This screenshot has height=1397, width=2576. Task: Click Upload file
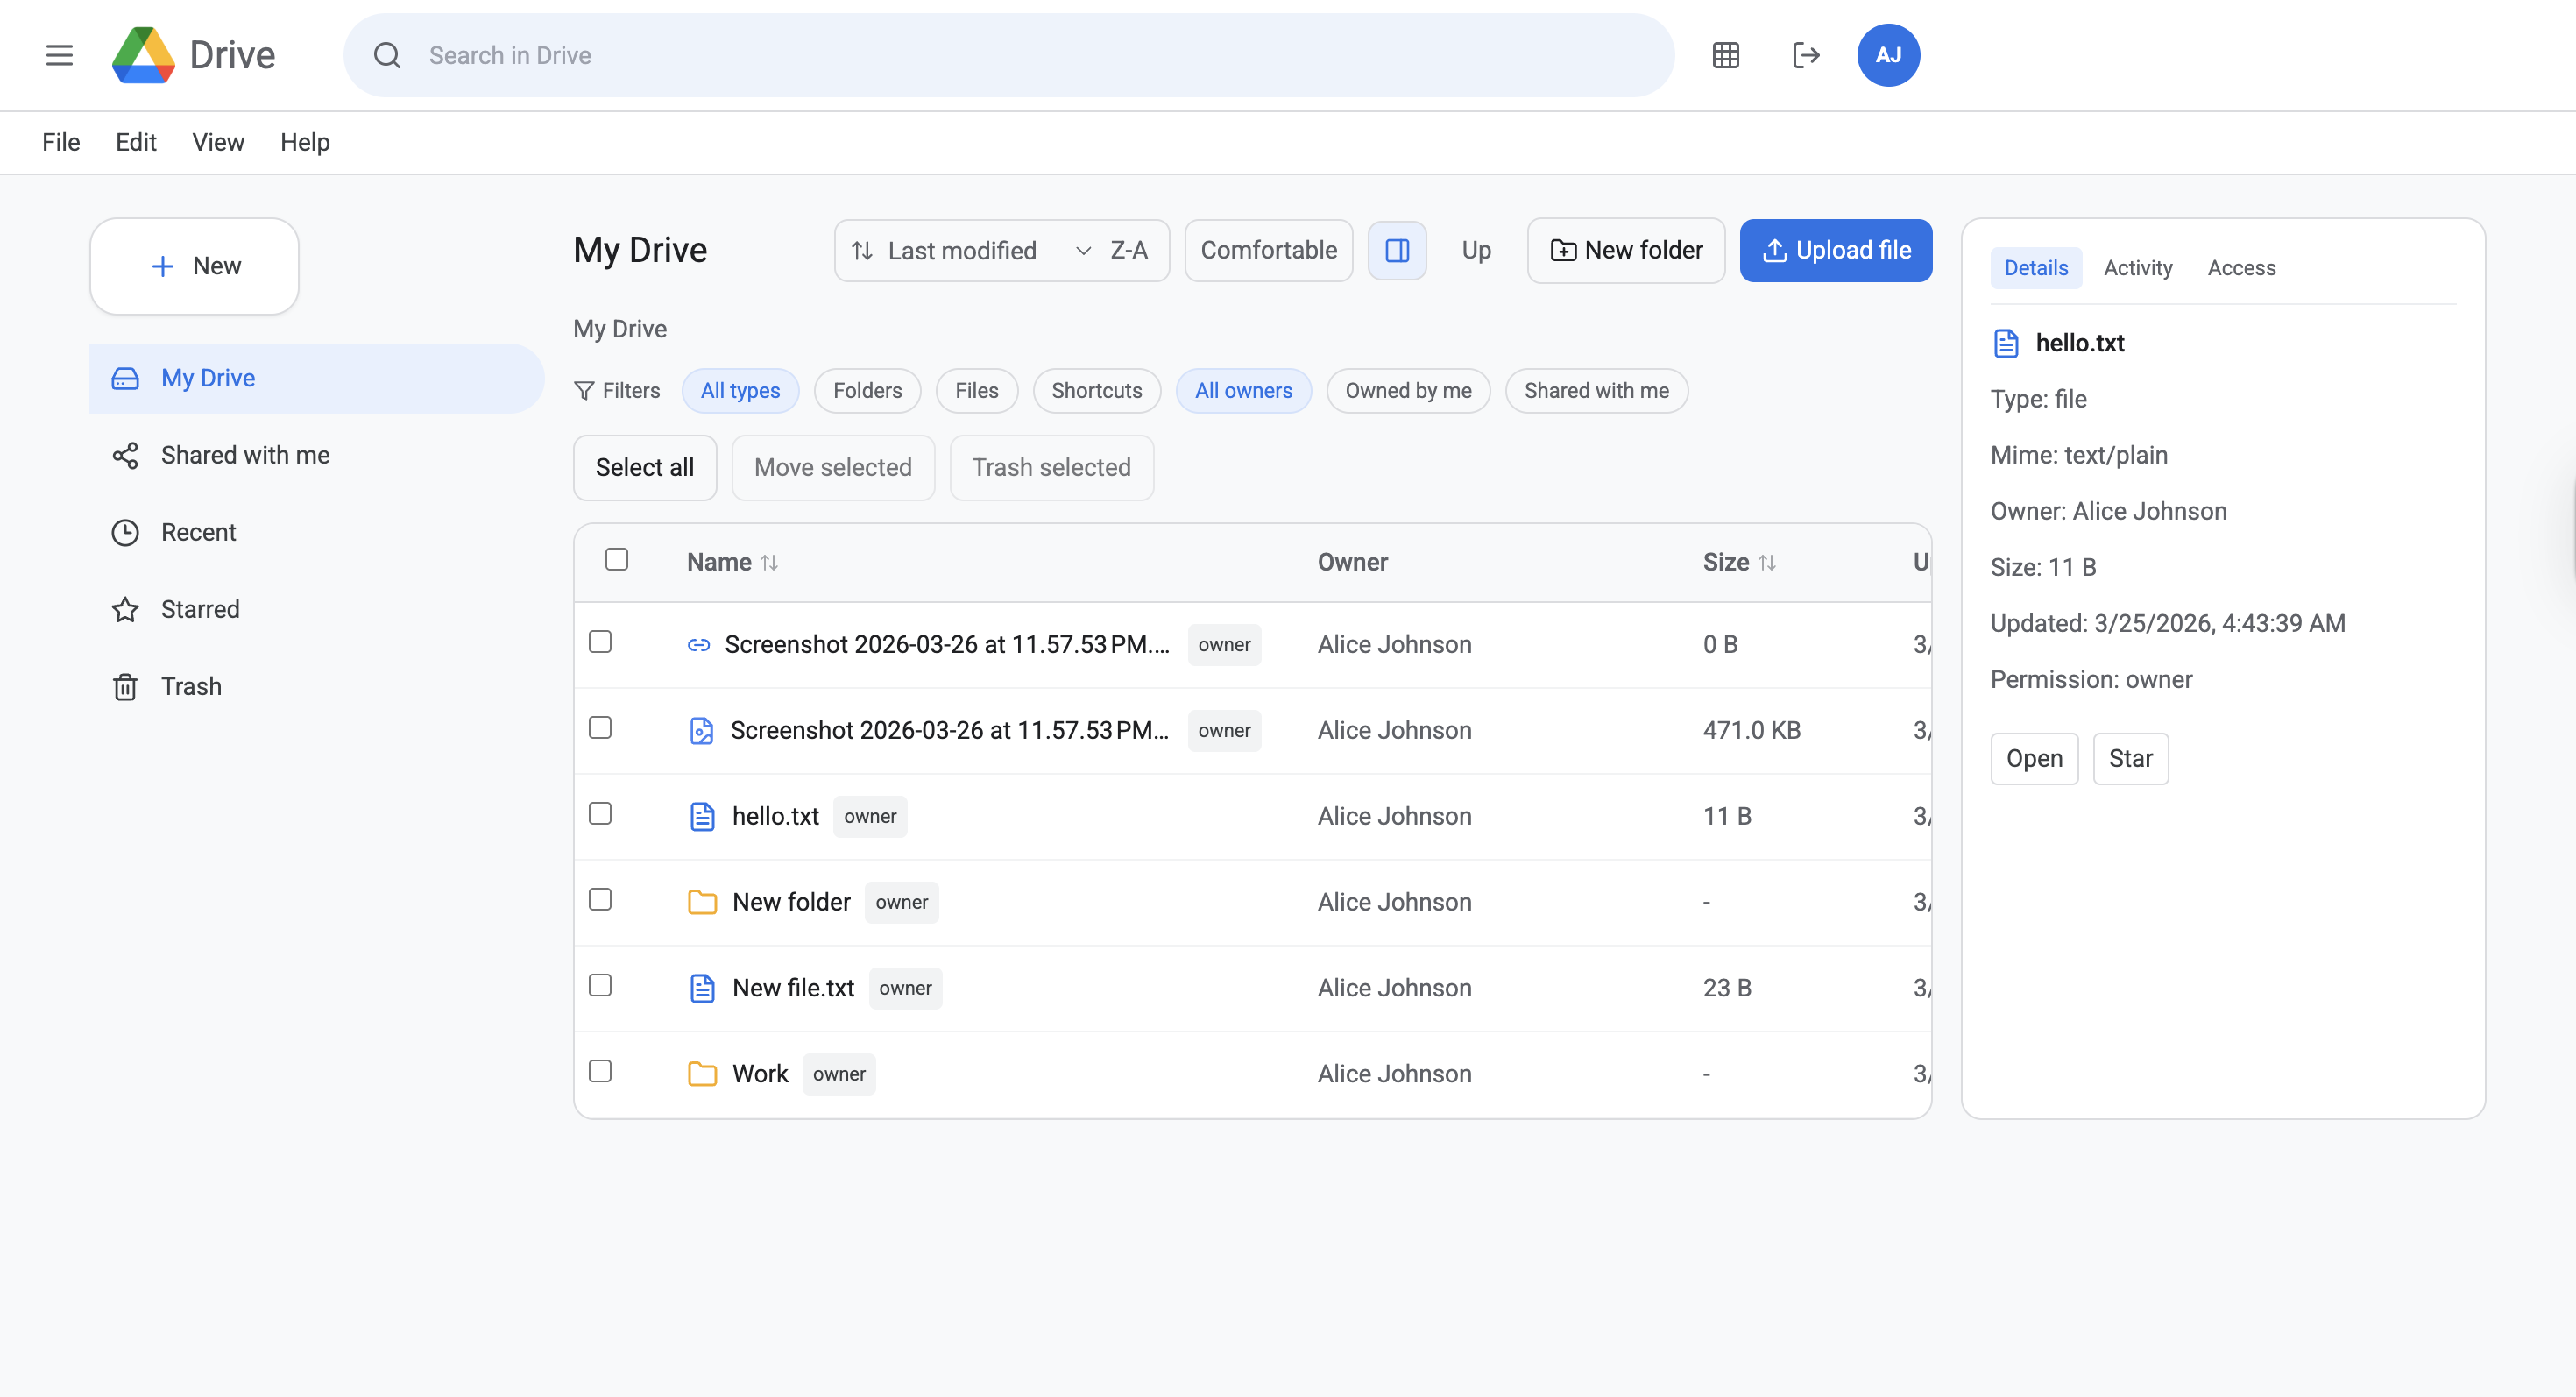click(x=1836, y=250)
